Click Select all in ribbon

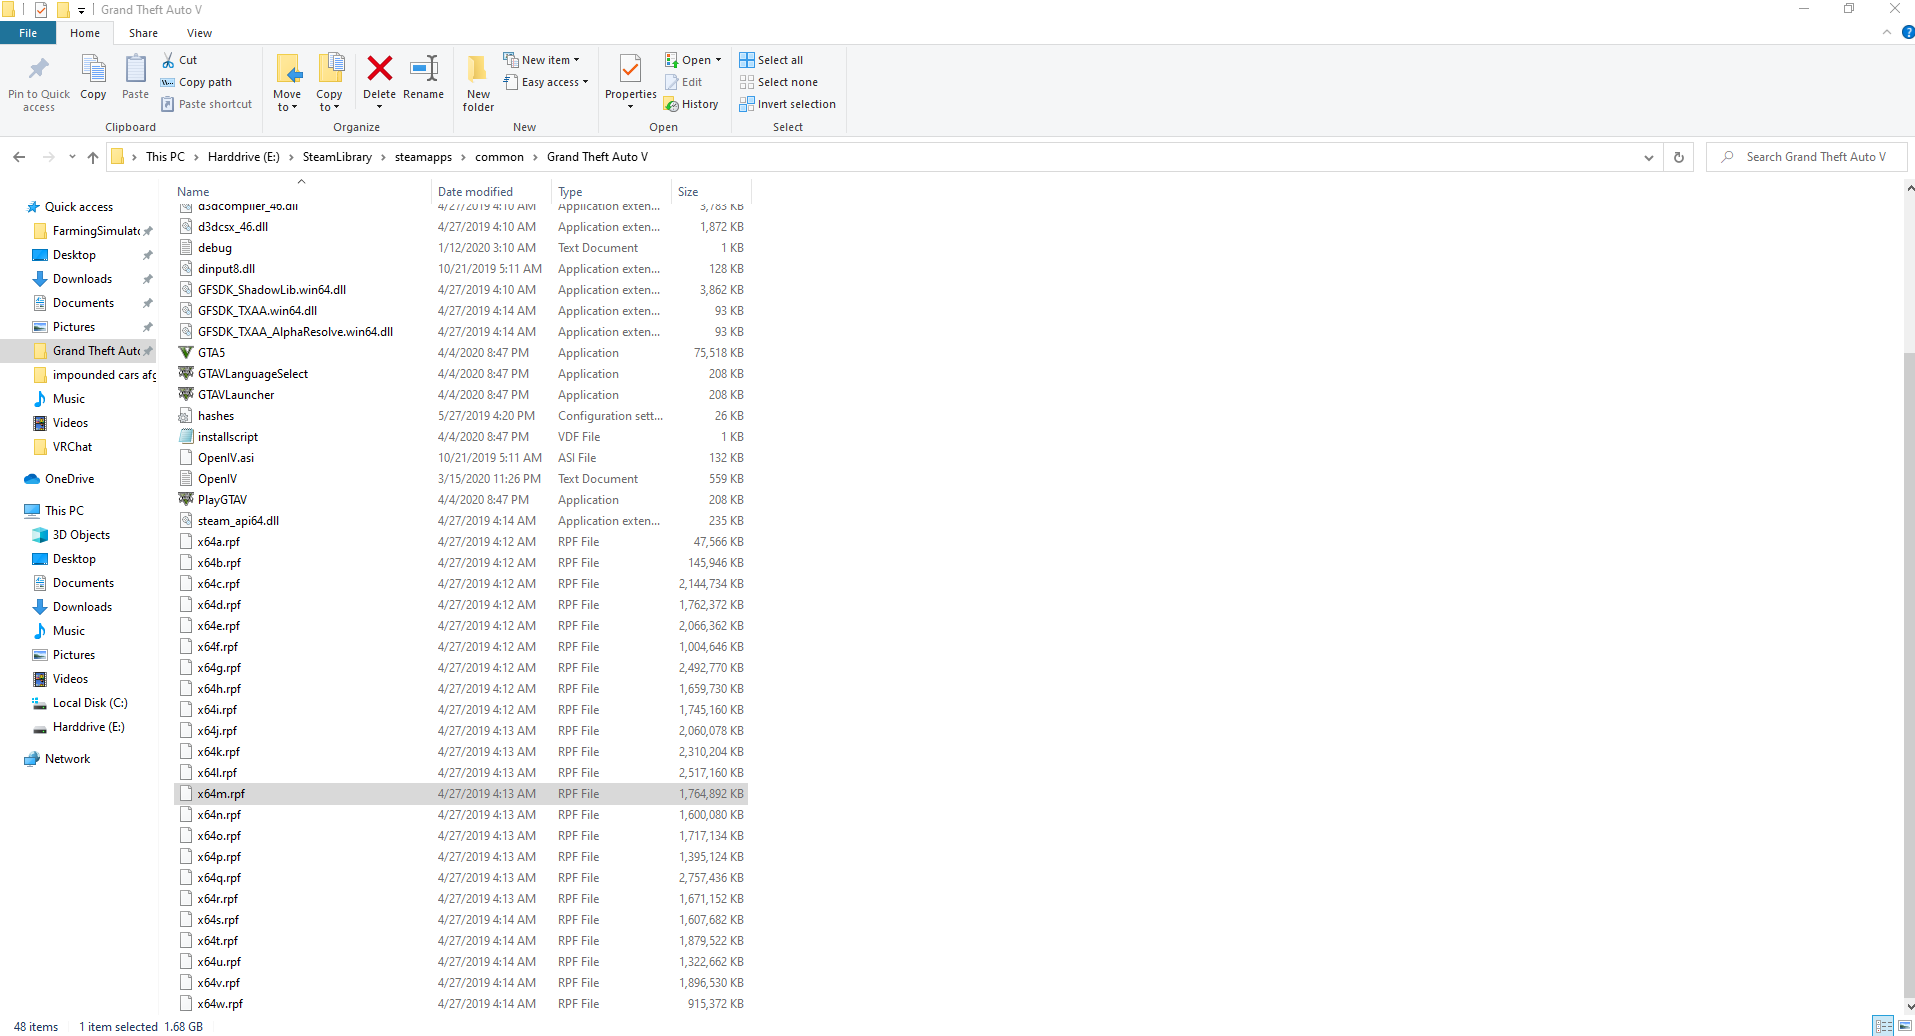tap(771, 60)
